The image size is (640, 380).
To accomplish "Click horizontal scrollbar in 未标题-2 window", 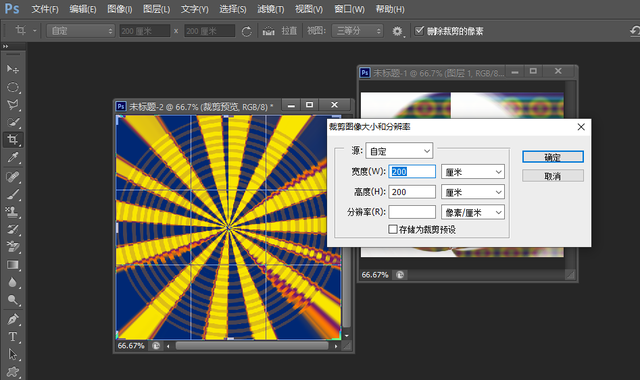I will click(252, 346).
